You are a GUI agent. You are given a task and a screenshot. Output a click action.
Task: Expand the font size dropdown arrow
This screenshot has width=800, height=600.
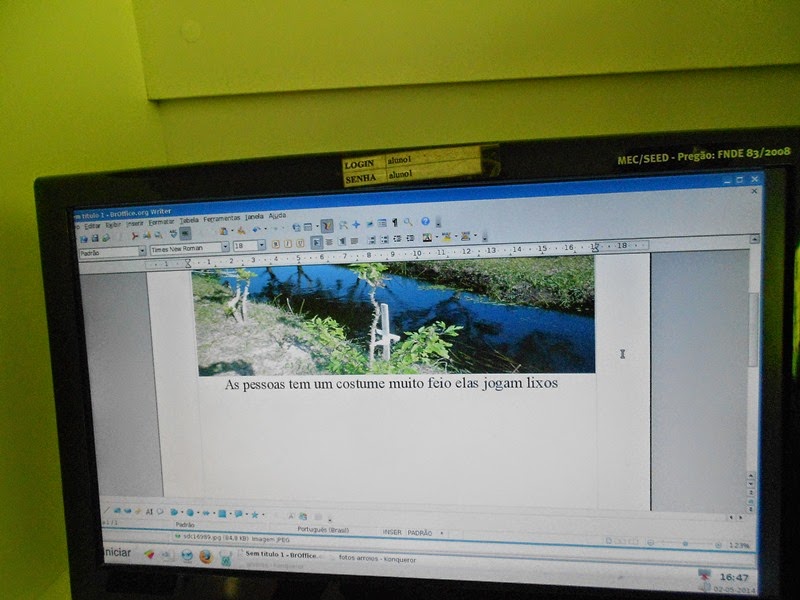click(x=262, y=245)
